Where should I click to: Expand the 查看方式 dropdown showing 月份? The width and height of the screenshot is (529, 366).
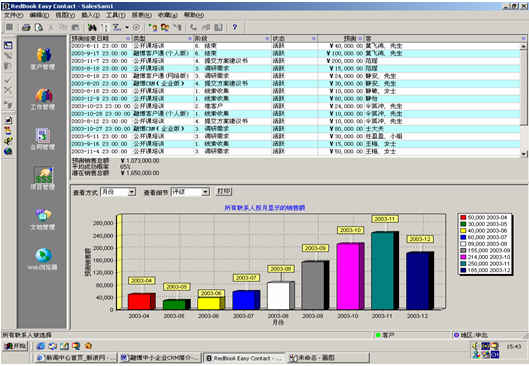132,192
